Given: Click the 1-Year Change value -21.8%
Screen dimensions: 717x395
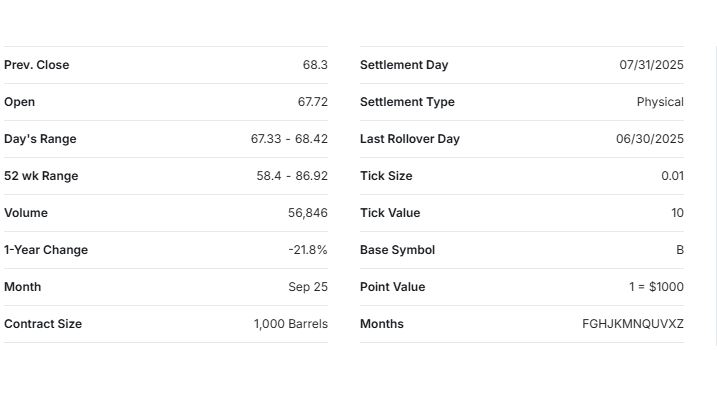Looking at the screenshot, I should [x=308, y=250].
